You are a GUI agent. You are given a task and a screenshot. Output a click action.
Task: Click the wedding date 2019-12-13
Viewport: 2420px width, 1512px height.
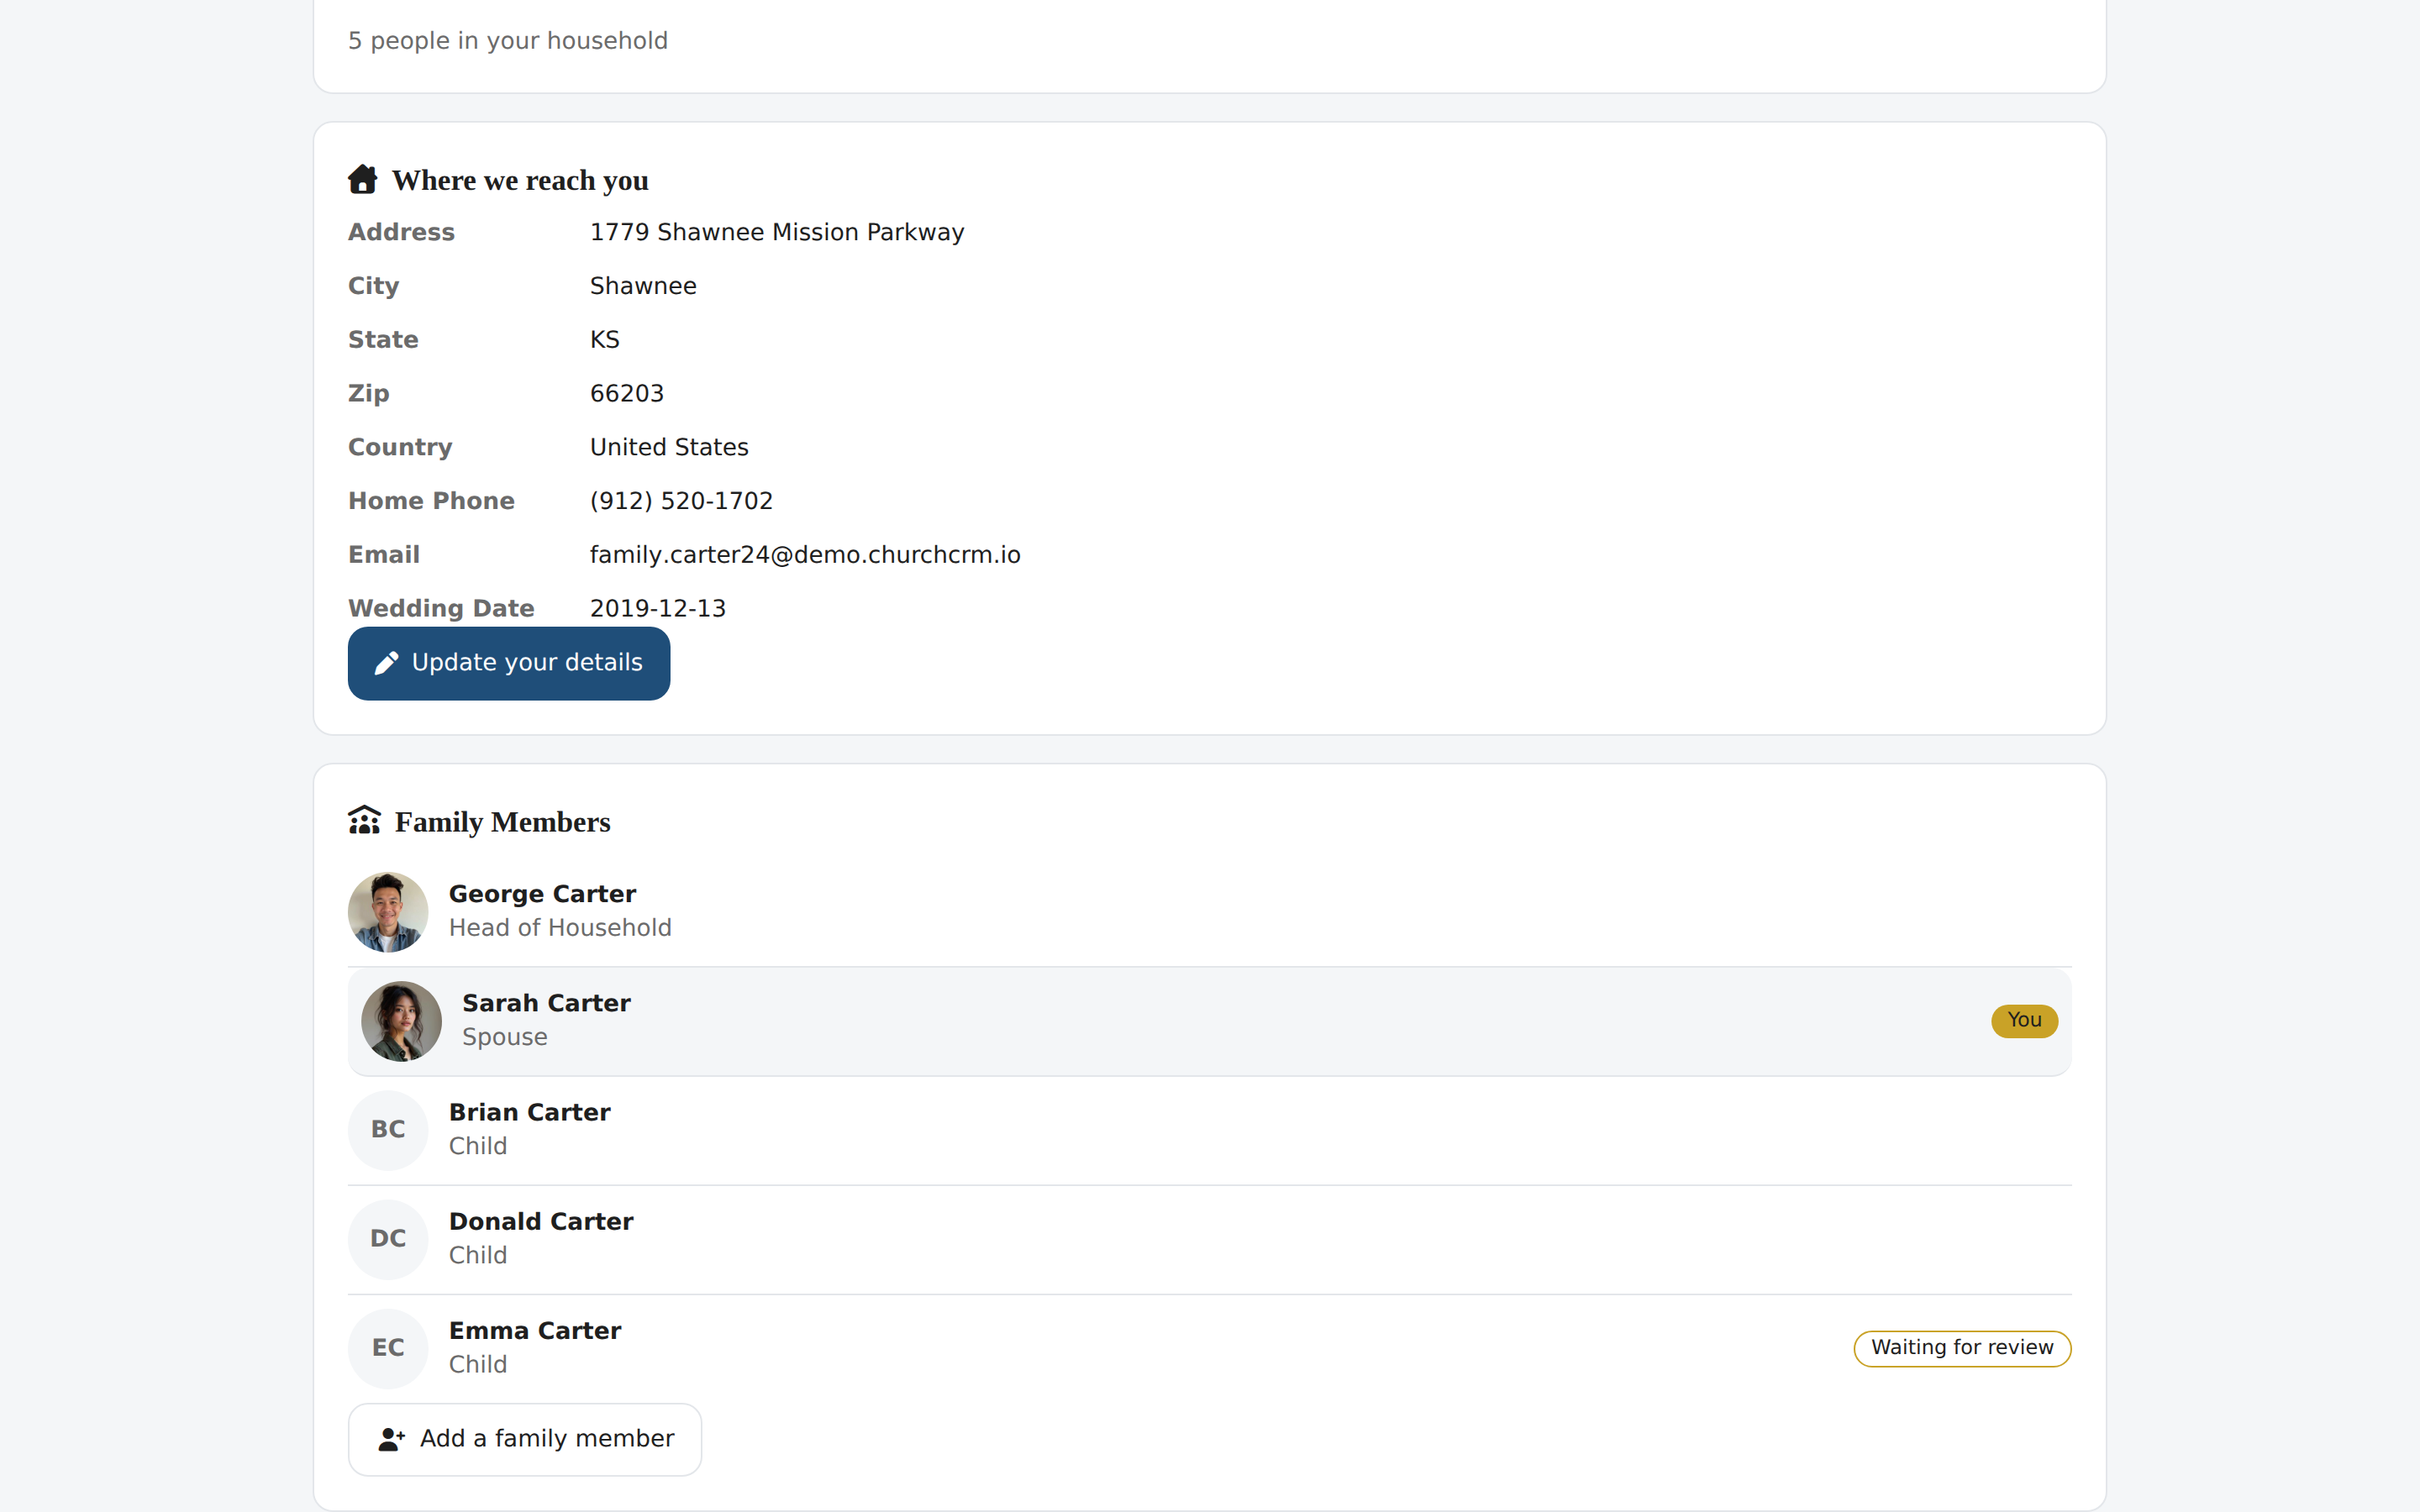[x=658, y=608]
